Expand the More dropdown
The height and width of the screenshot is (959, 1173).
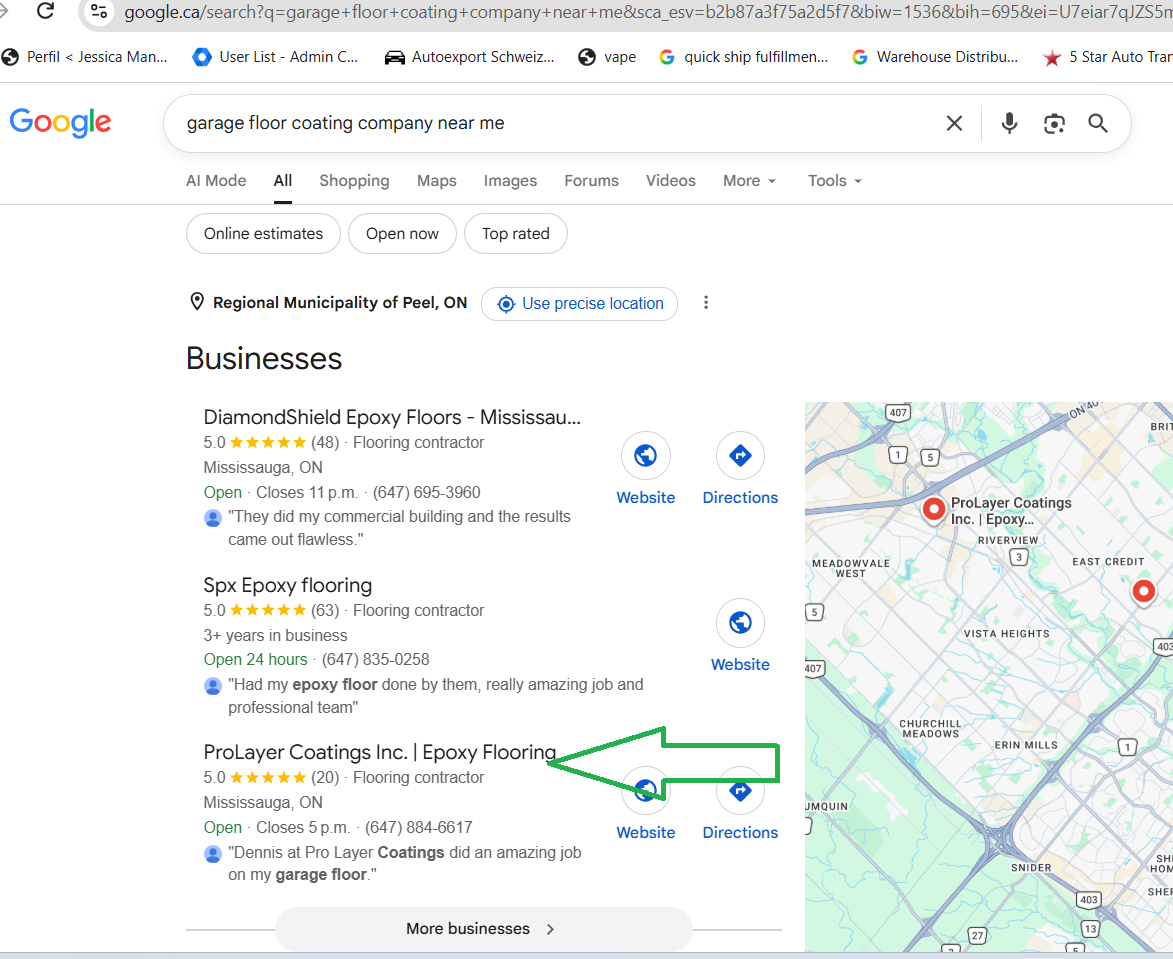coord(750,180)
